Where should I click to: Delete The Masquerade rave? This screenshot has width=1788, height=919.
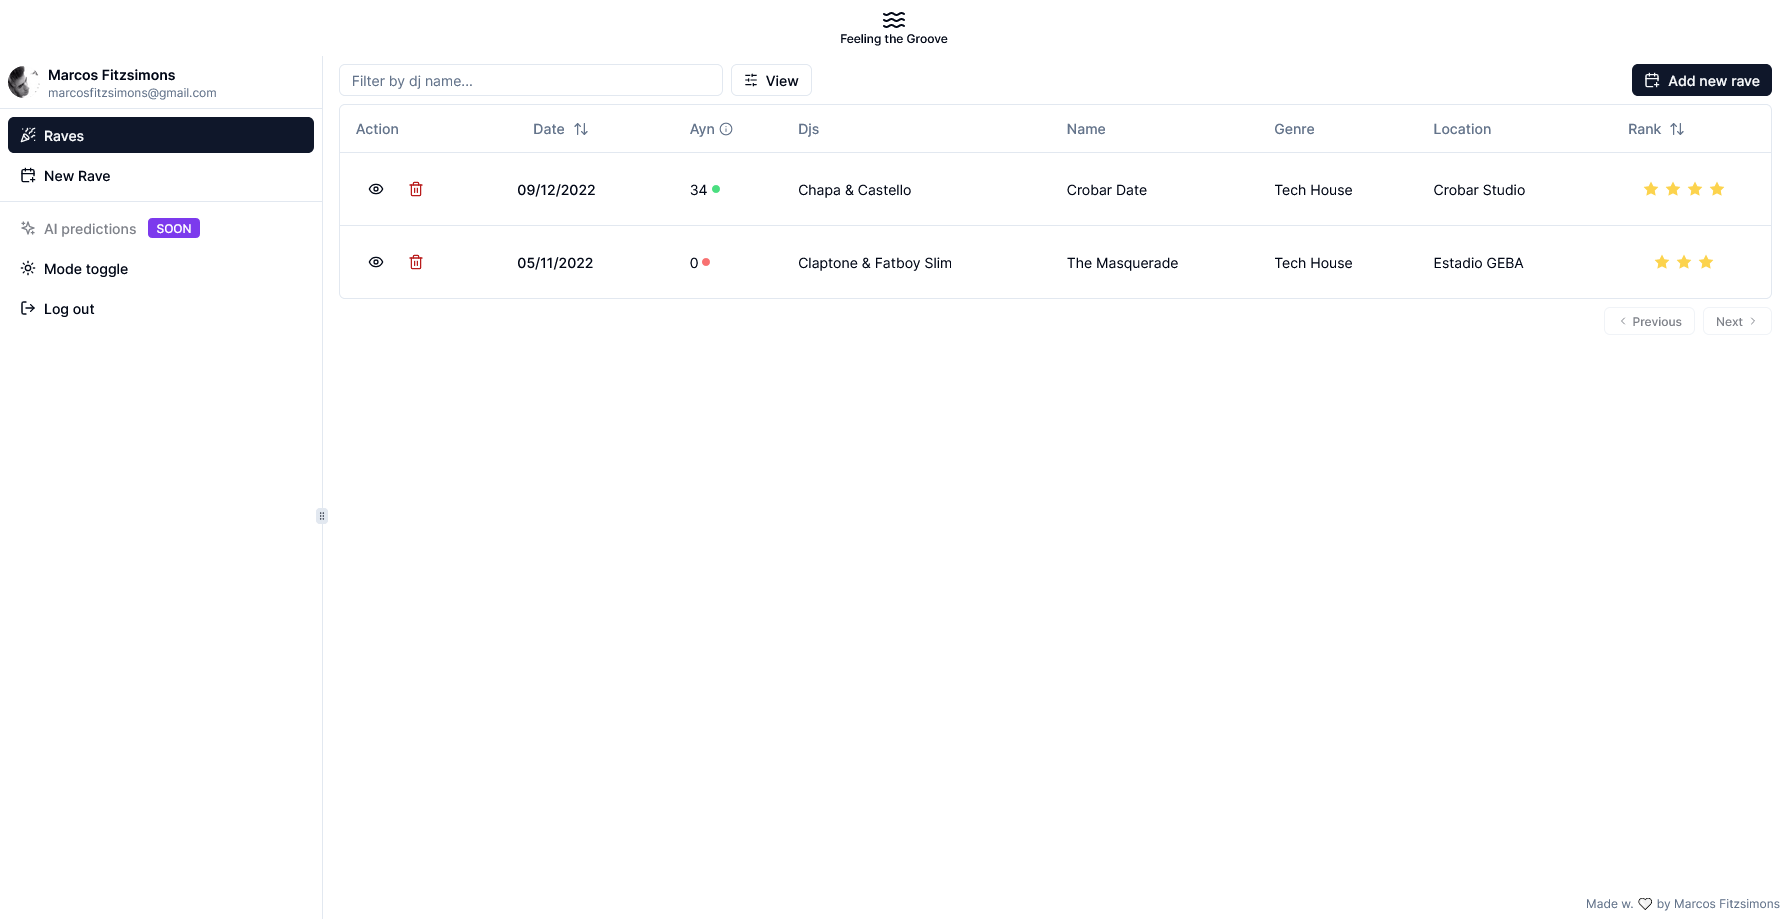coord(416,262)
